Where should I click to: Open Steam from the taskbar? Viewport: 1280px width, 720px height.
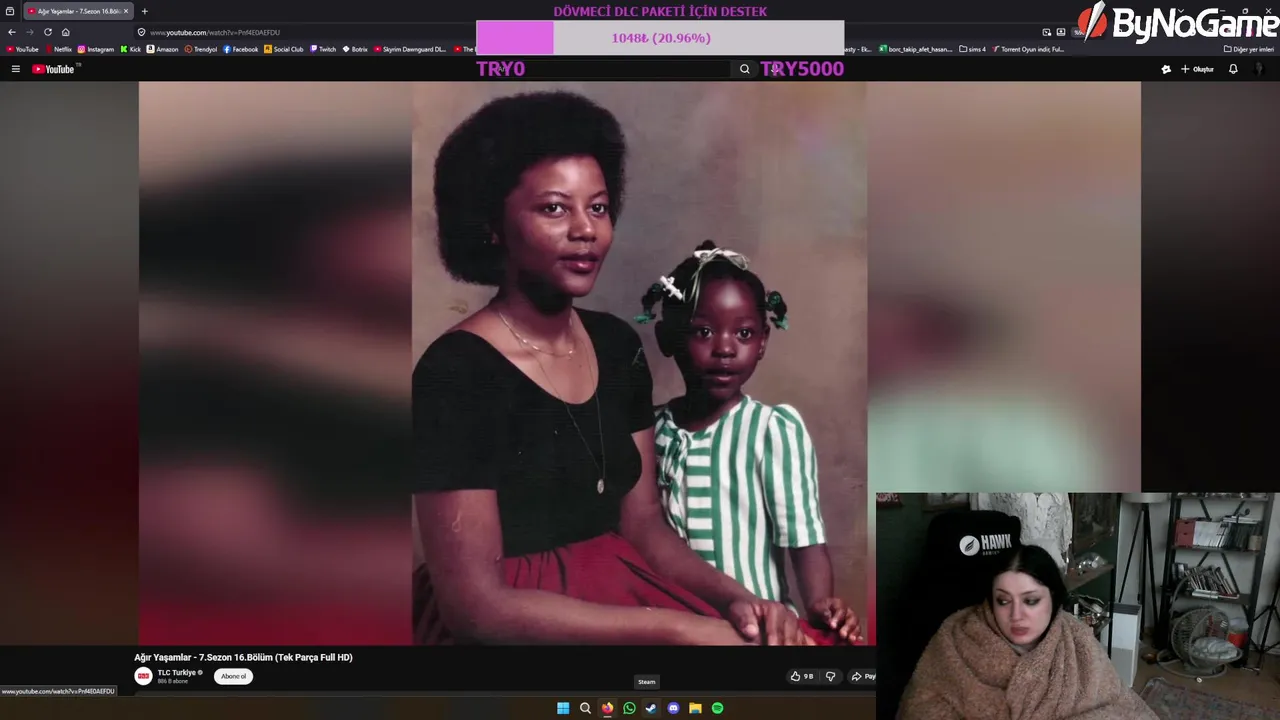651,708
